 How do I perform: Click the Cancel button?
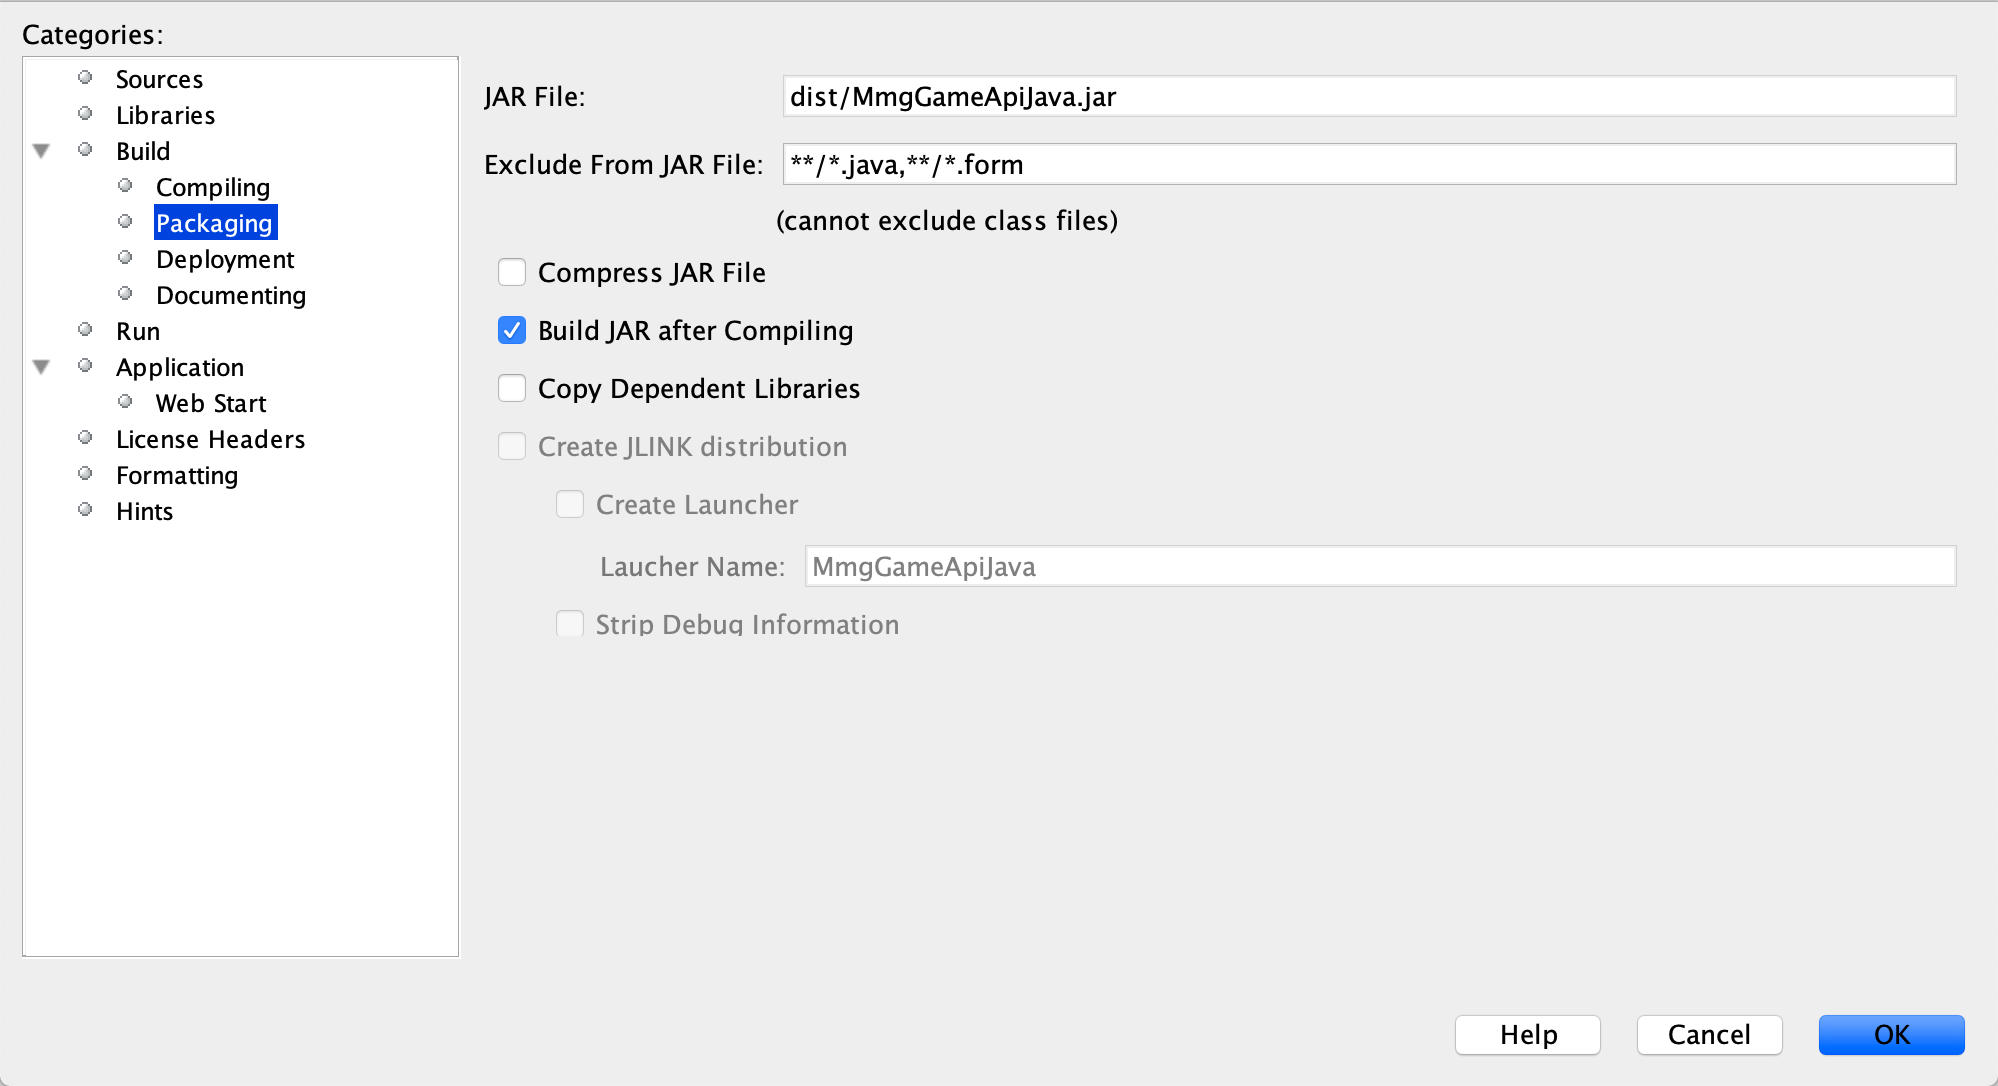pos(1709,1034)
